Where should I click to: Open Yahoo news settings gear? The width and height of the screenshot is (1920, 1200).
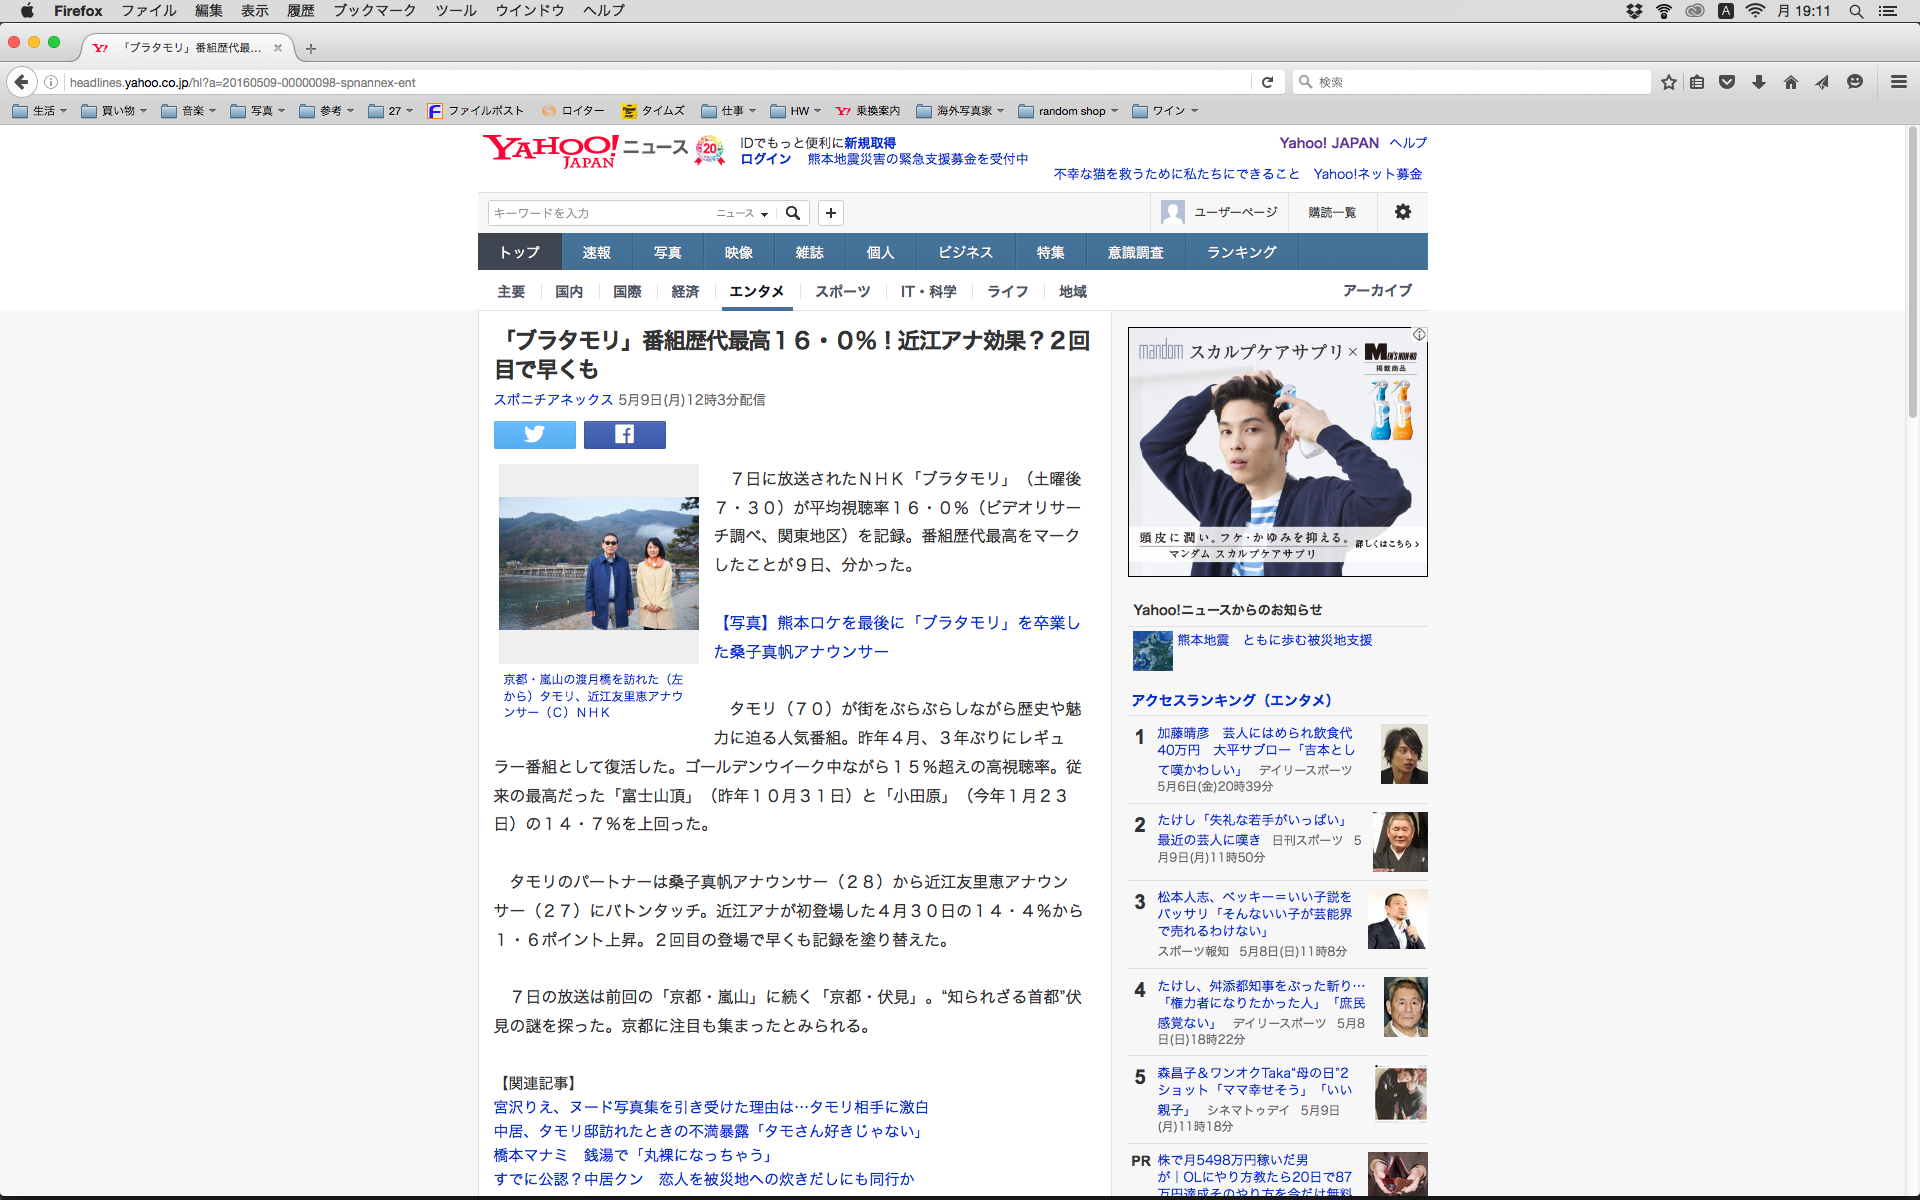1402,212
